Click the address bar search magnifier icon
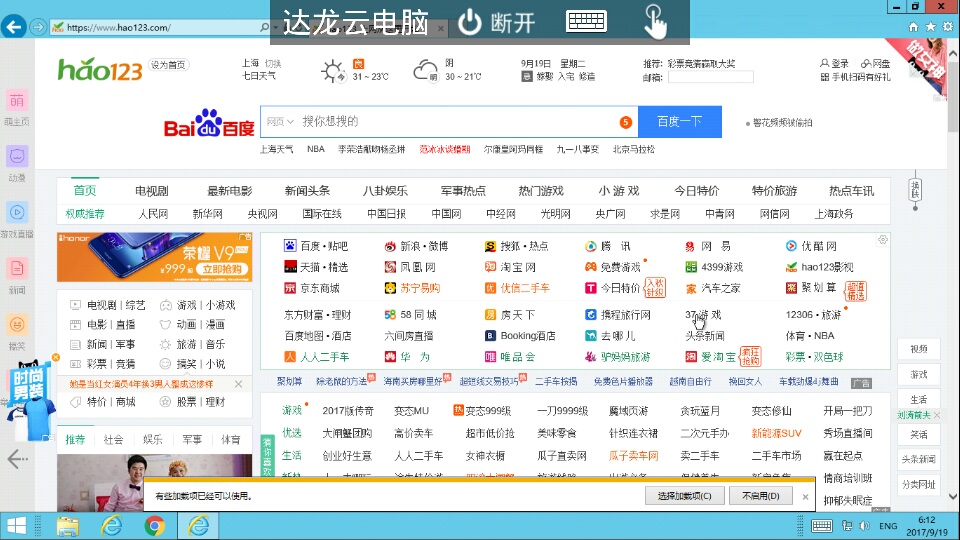Screen dimensions: 960x540 [264, 28]
